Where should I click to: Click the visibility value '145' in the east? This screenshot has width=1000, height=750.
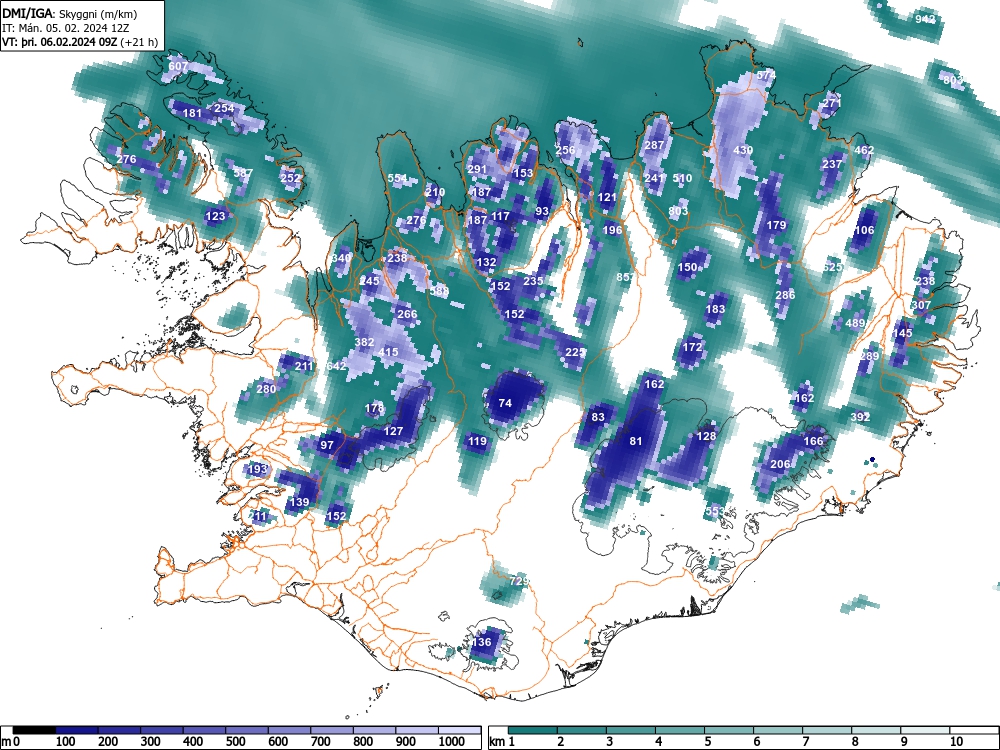point(902,332)
